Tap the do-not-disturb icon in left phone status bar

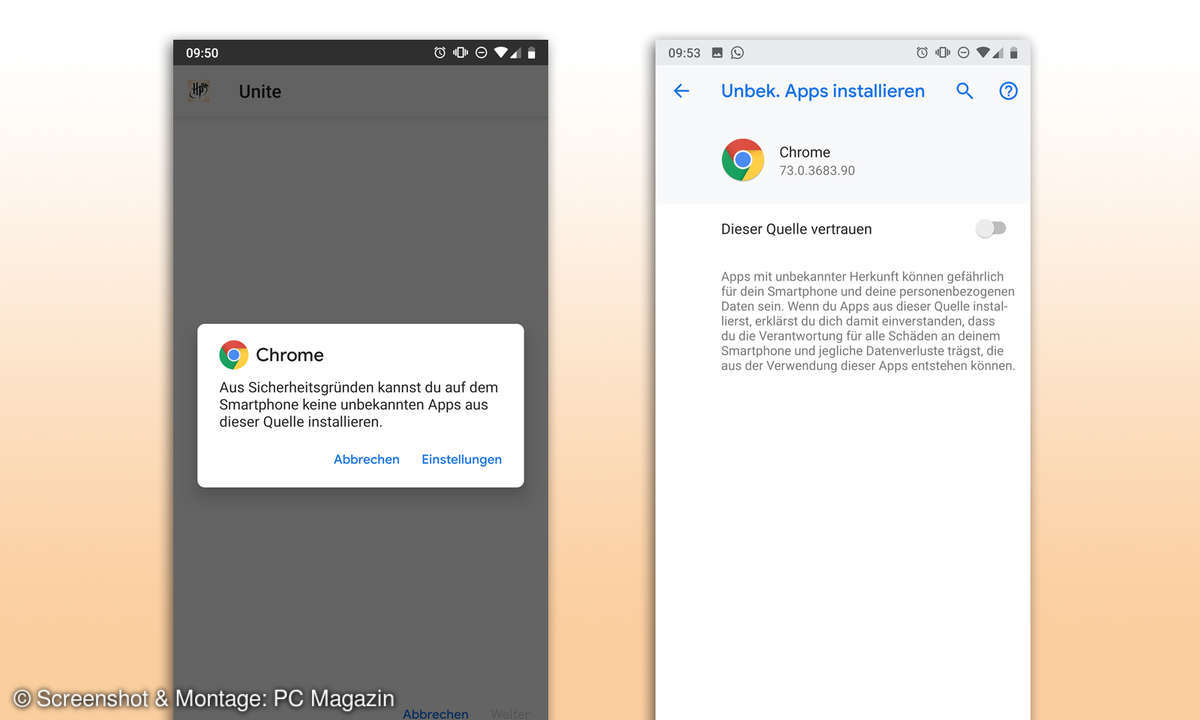[x=481, y=53]
